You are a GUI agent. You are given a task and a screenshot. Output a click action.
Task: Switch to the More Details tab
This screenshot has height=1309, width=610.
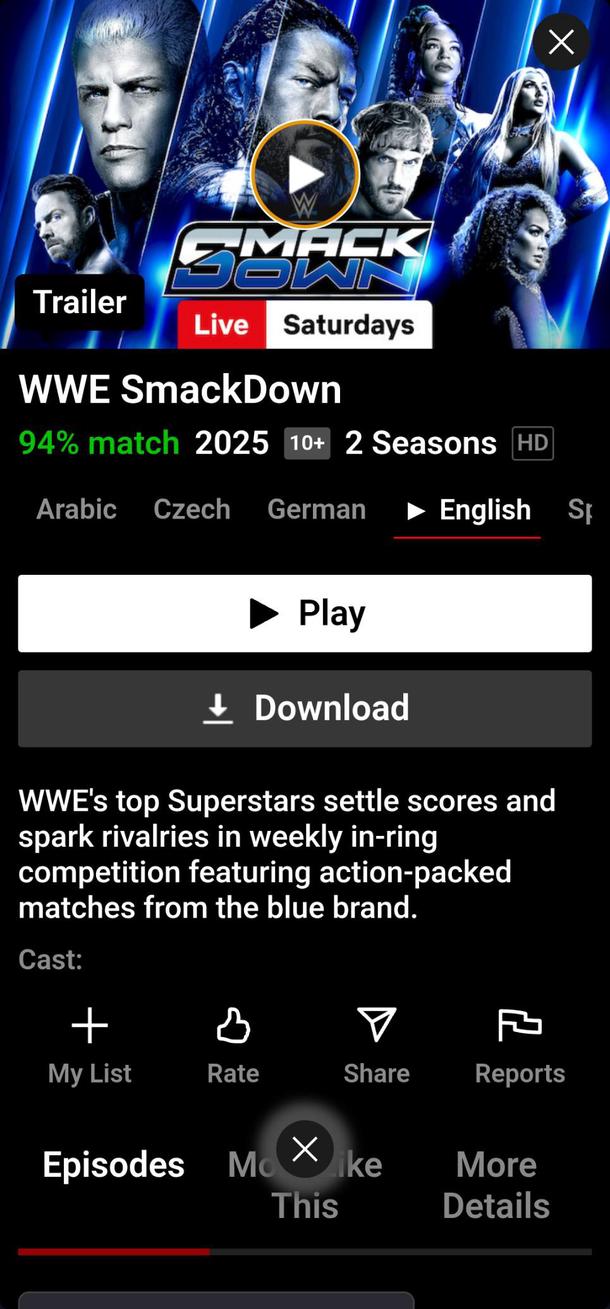point(496,1185)
